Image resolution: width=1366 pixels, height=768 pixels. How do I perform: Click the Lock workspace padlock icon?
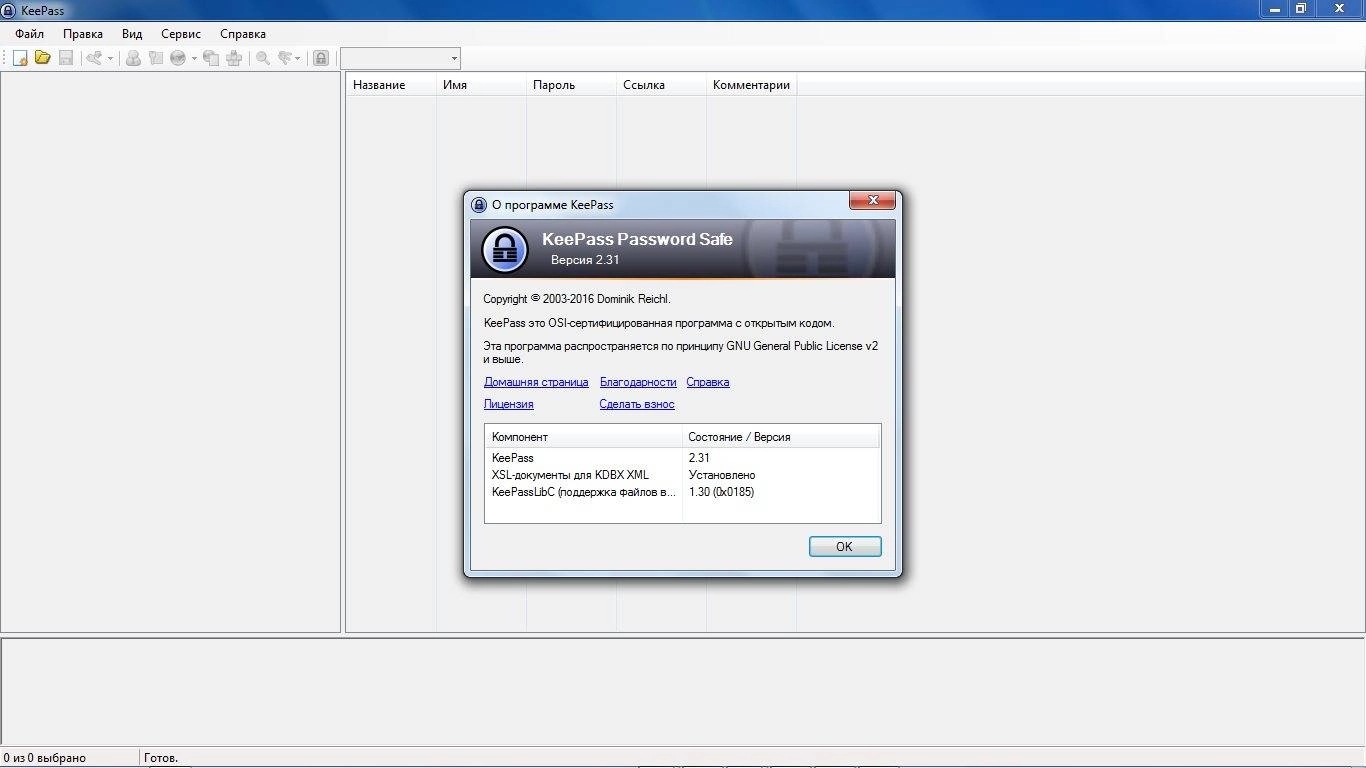[321, 58]
